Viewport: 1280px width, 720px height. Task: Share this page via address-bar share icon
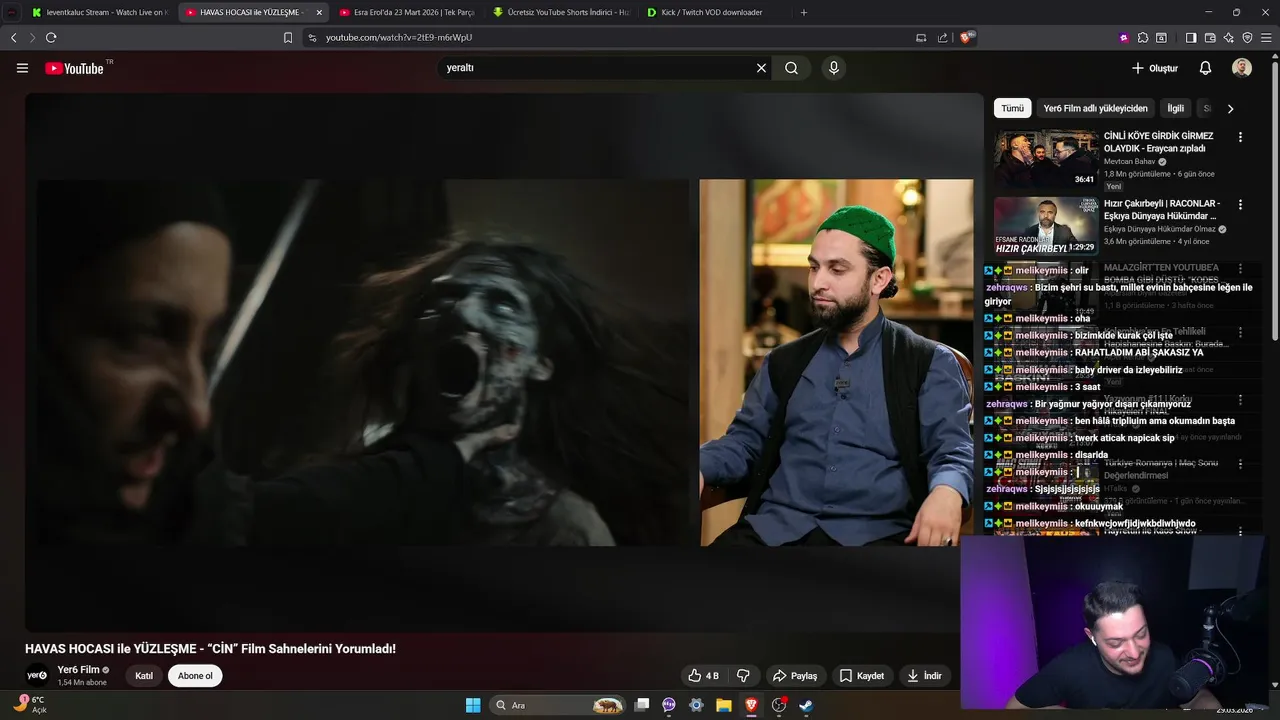coord(942,37)
